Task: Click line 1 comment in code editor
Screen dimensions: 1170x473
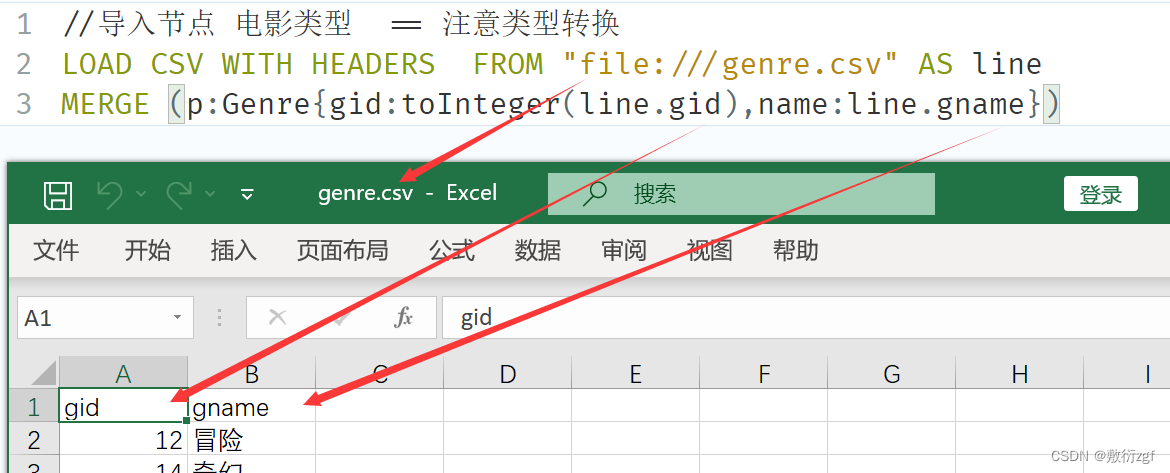Action: pos(341,25)
